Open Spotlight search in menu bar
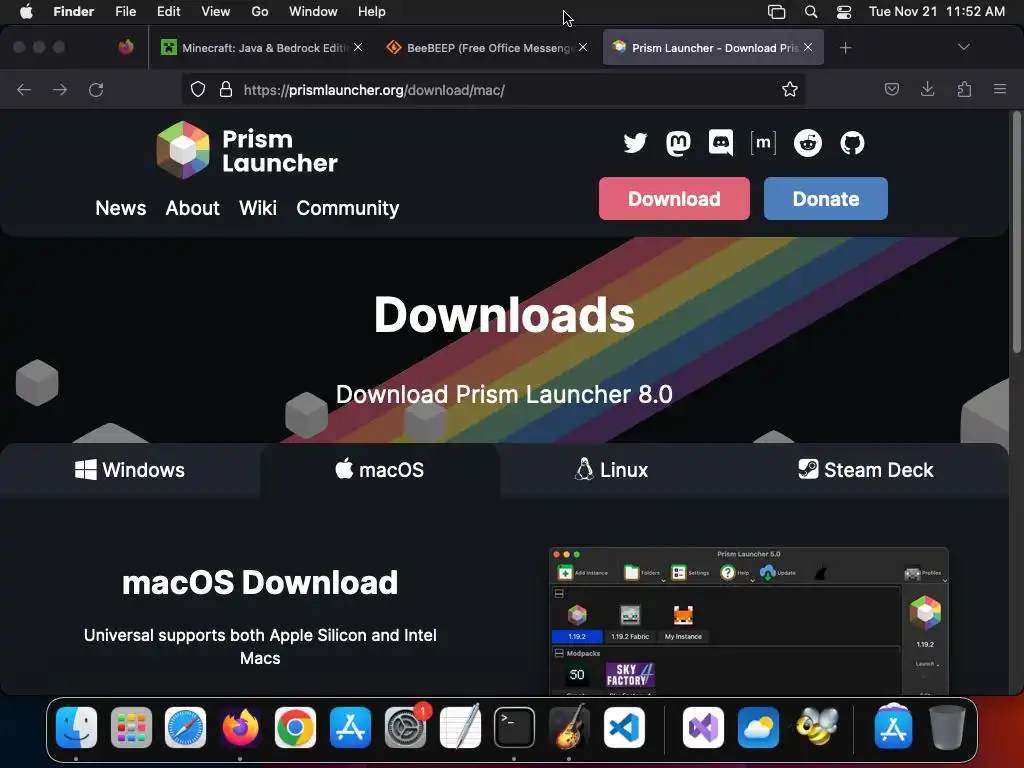 point(810,12)
